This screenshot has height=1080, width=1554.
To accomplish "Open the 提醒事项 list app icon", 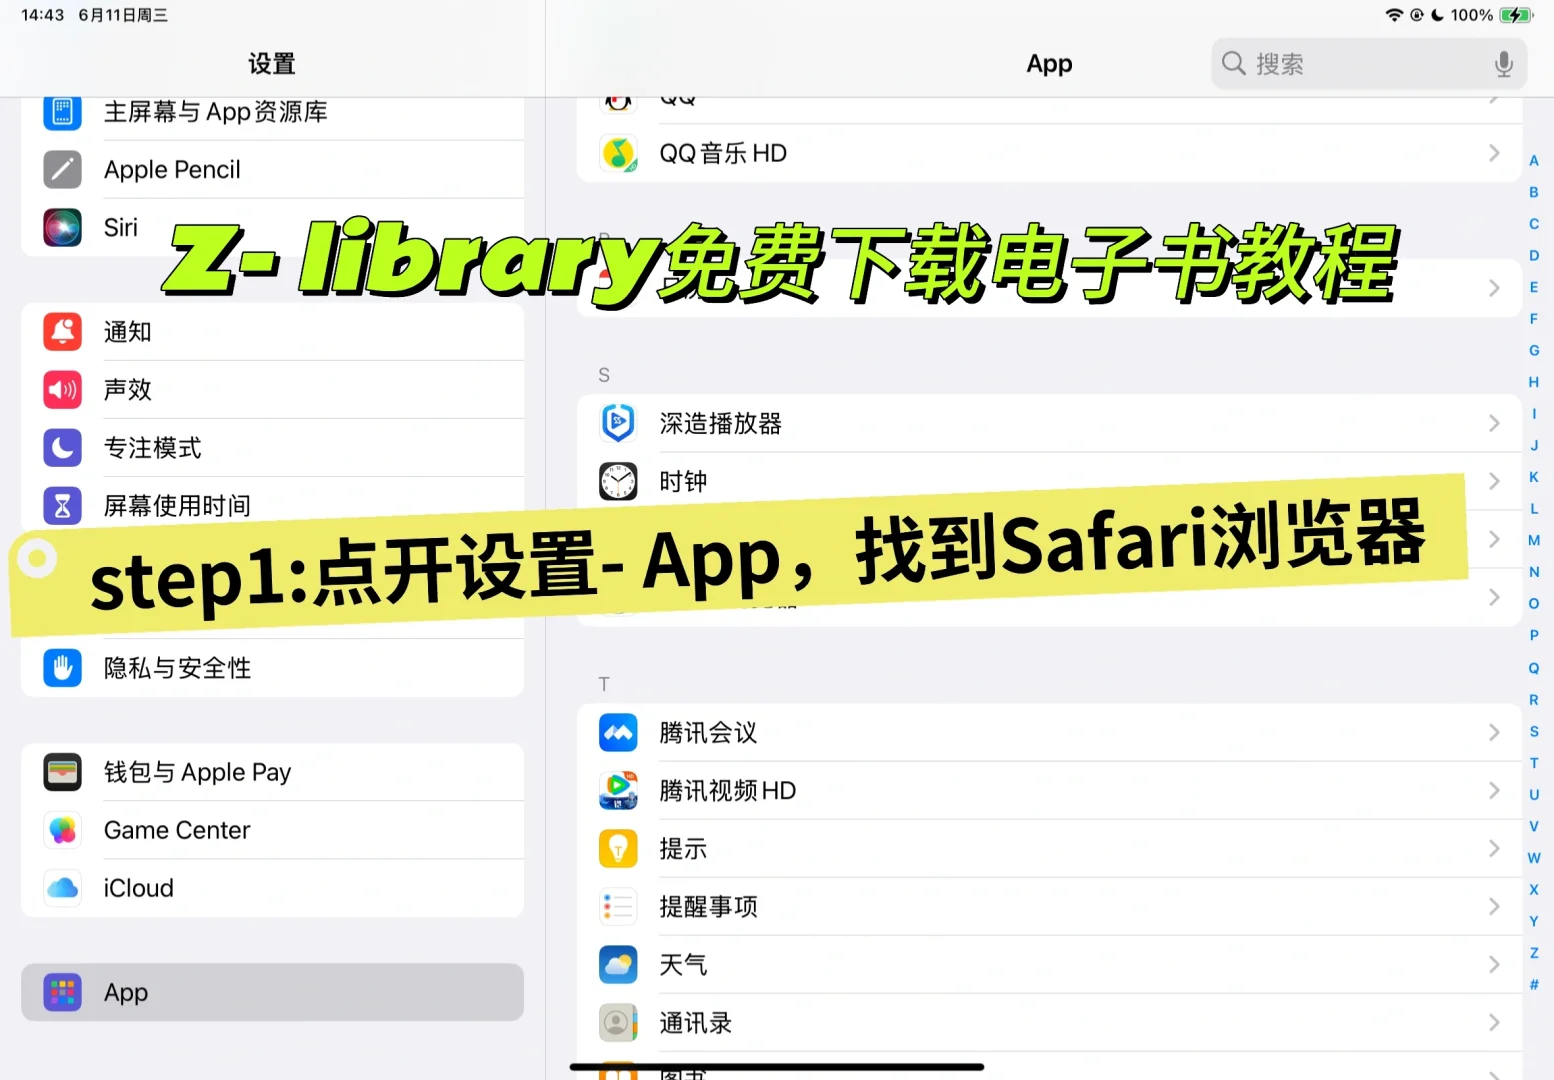I will click(618, 907).
